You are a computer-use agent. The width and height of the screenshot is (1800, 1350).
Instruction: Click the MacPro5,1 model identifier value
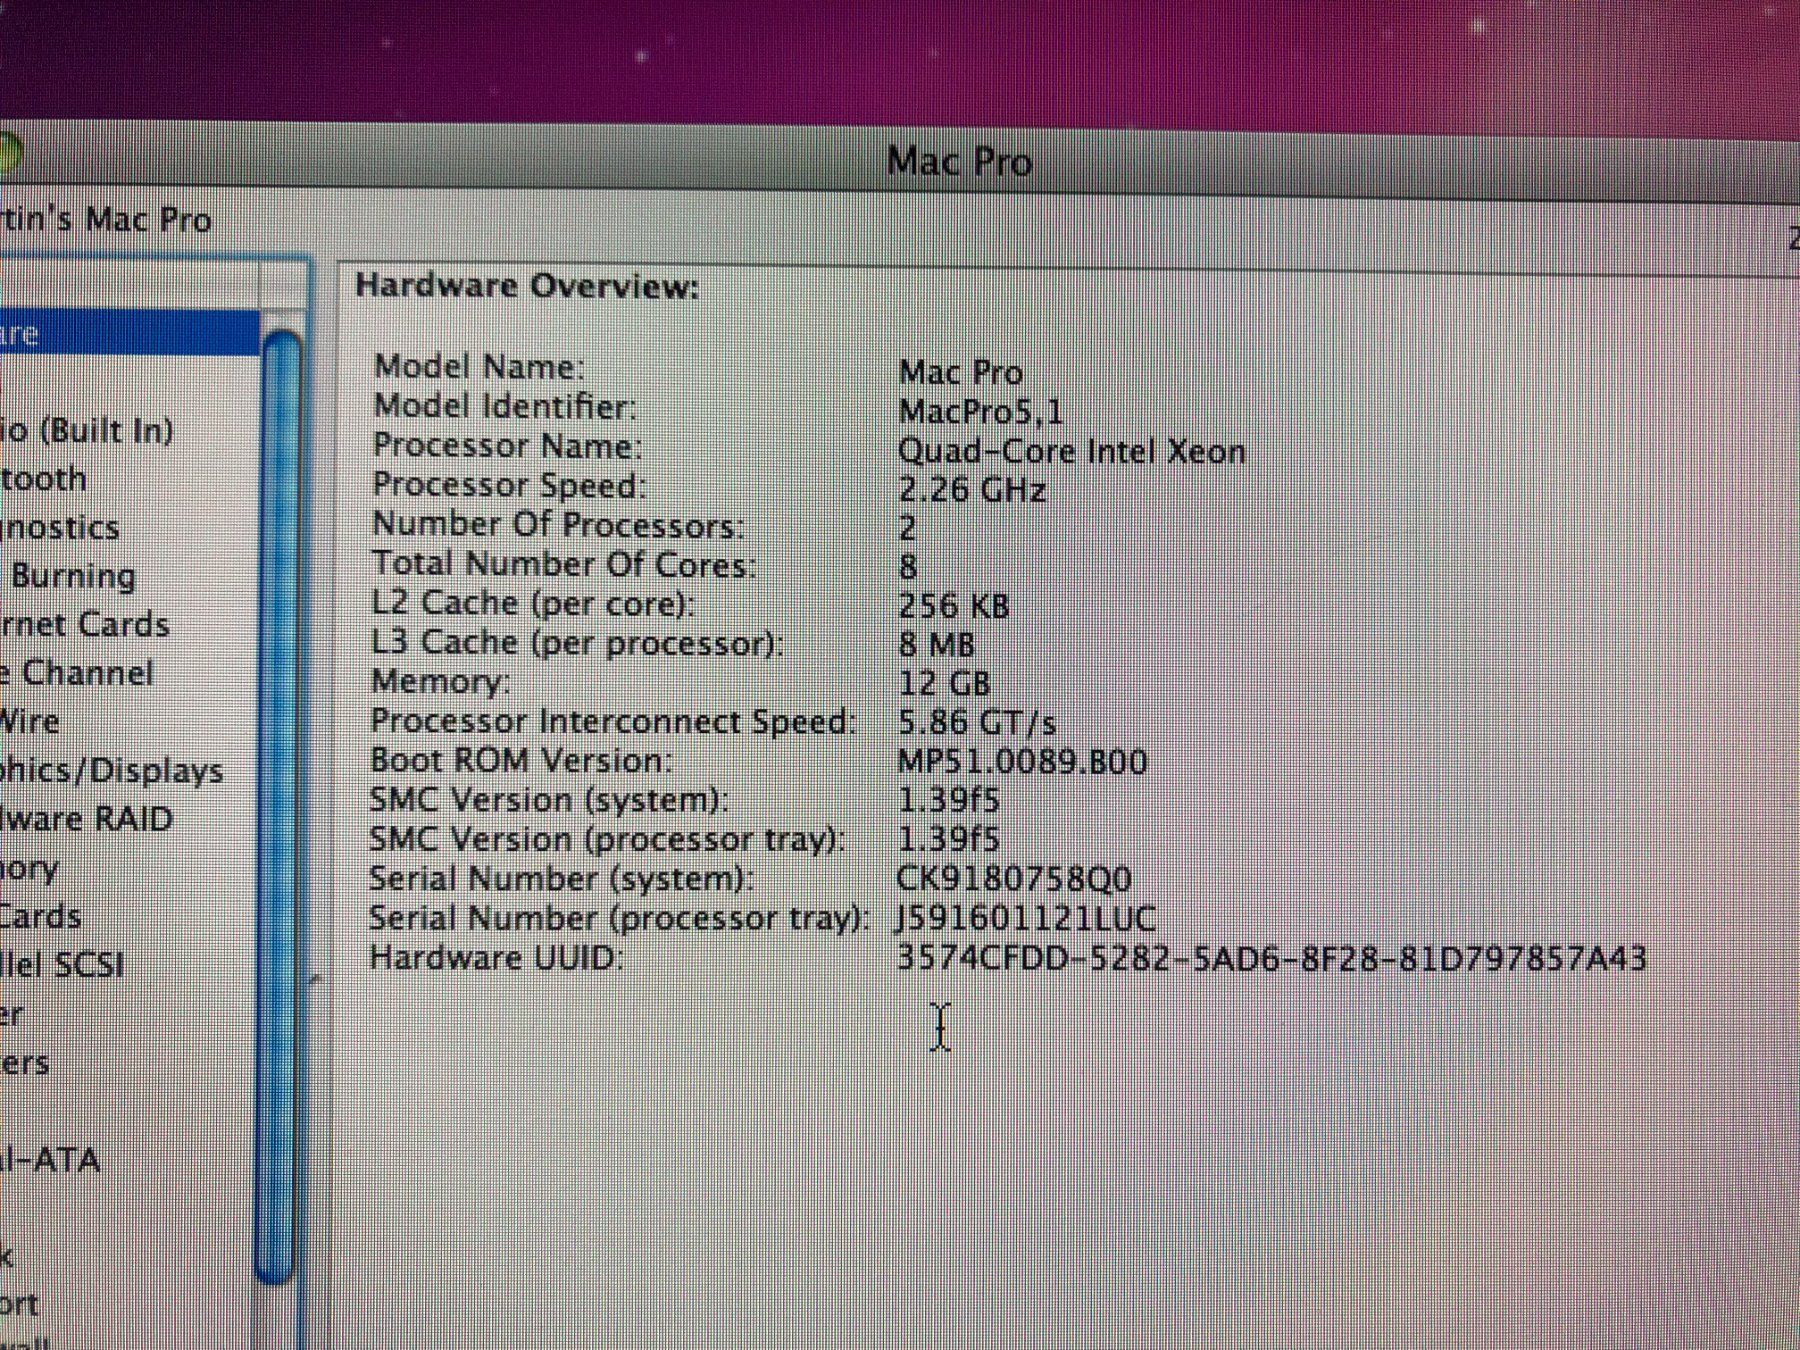click(x=981, y=411)
